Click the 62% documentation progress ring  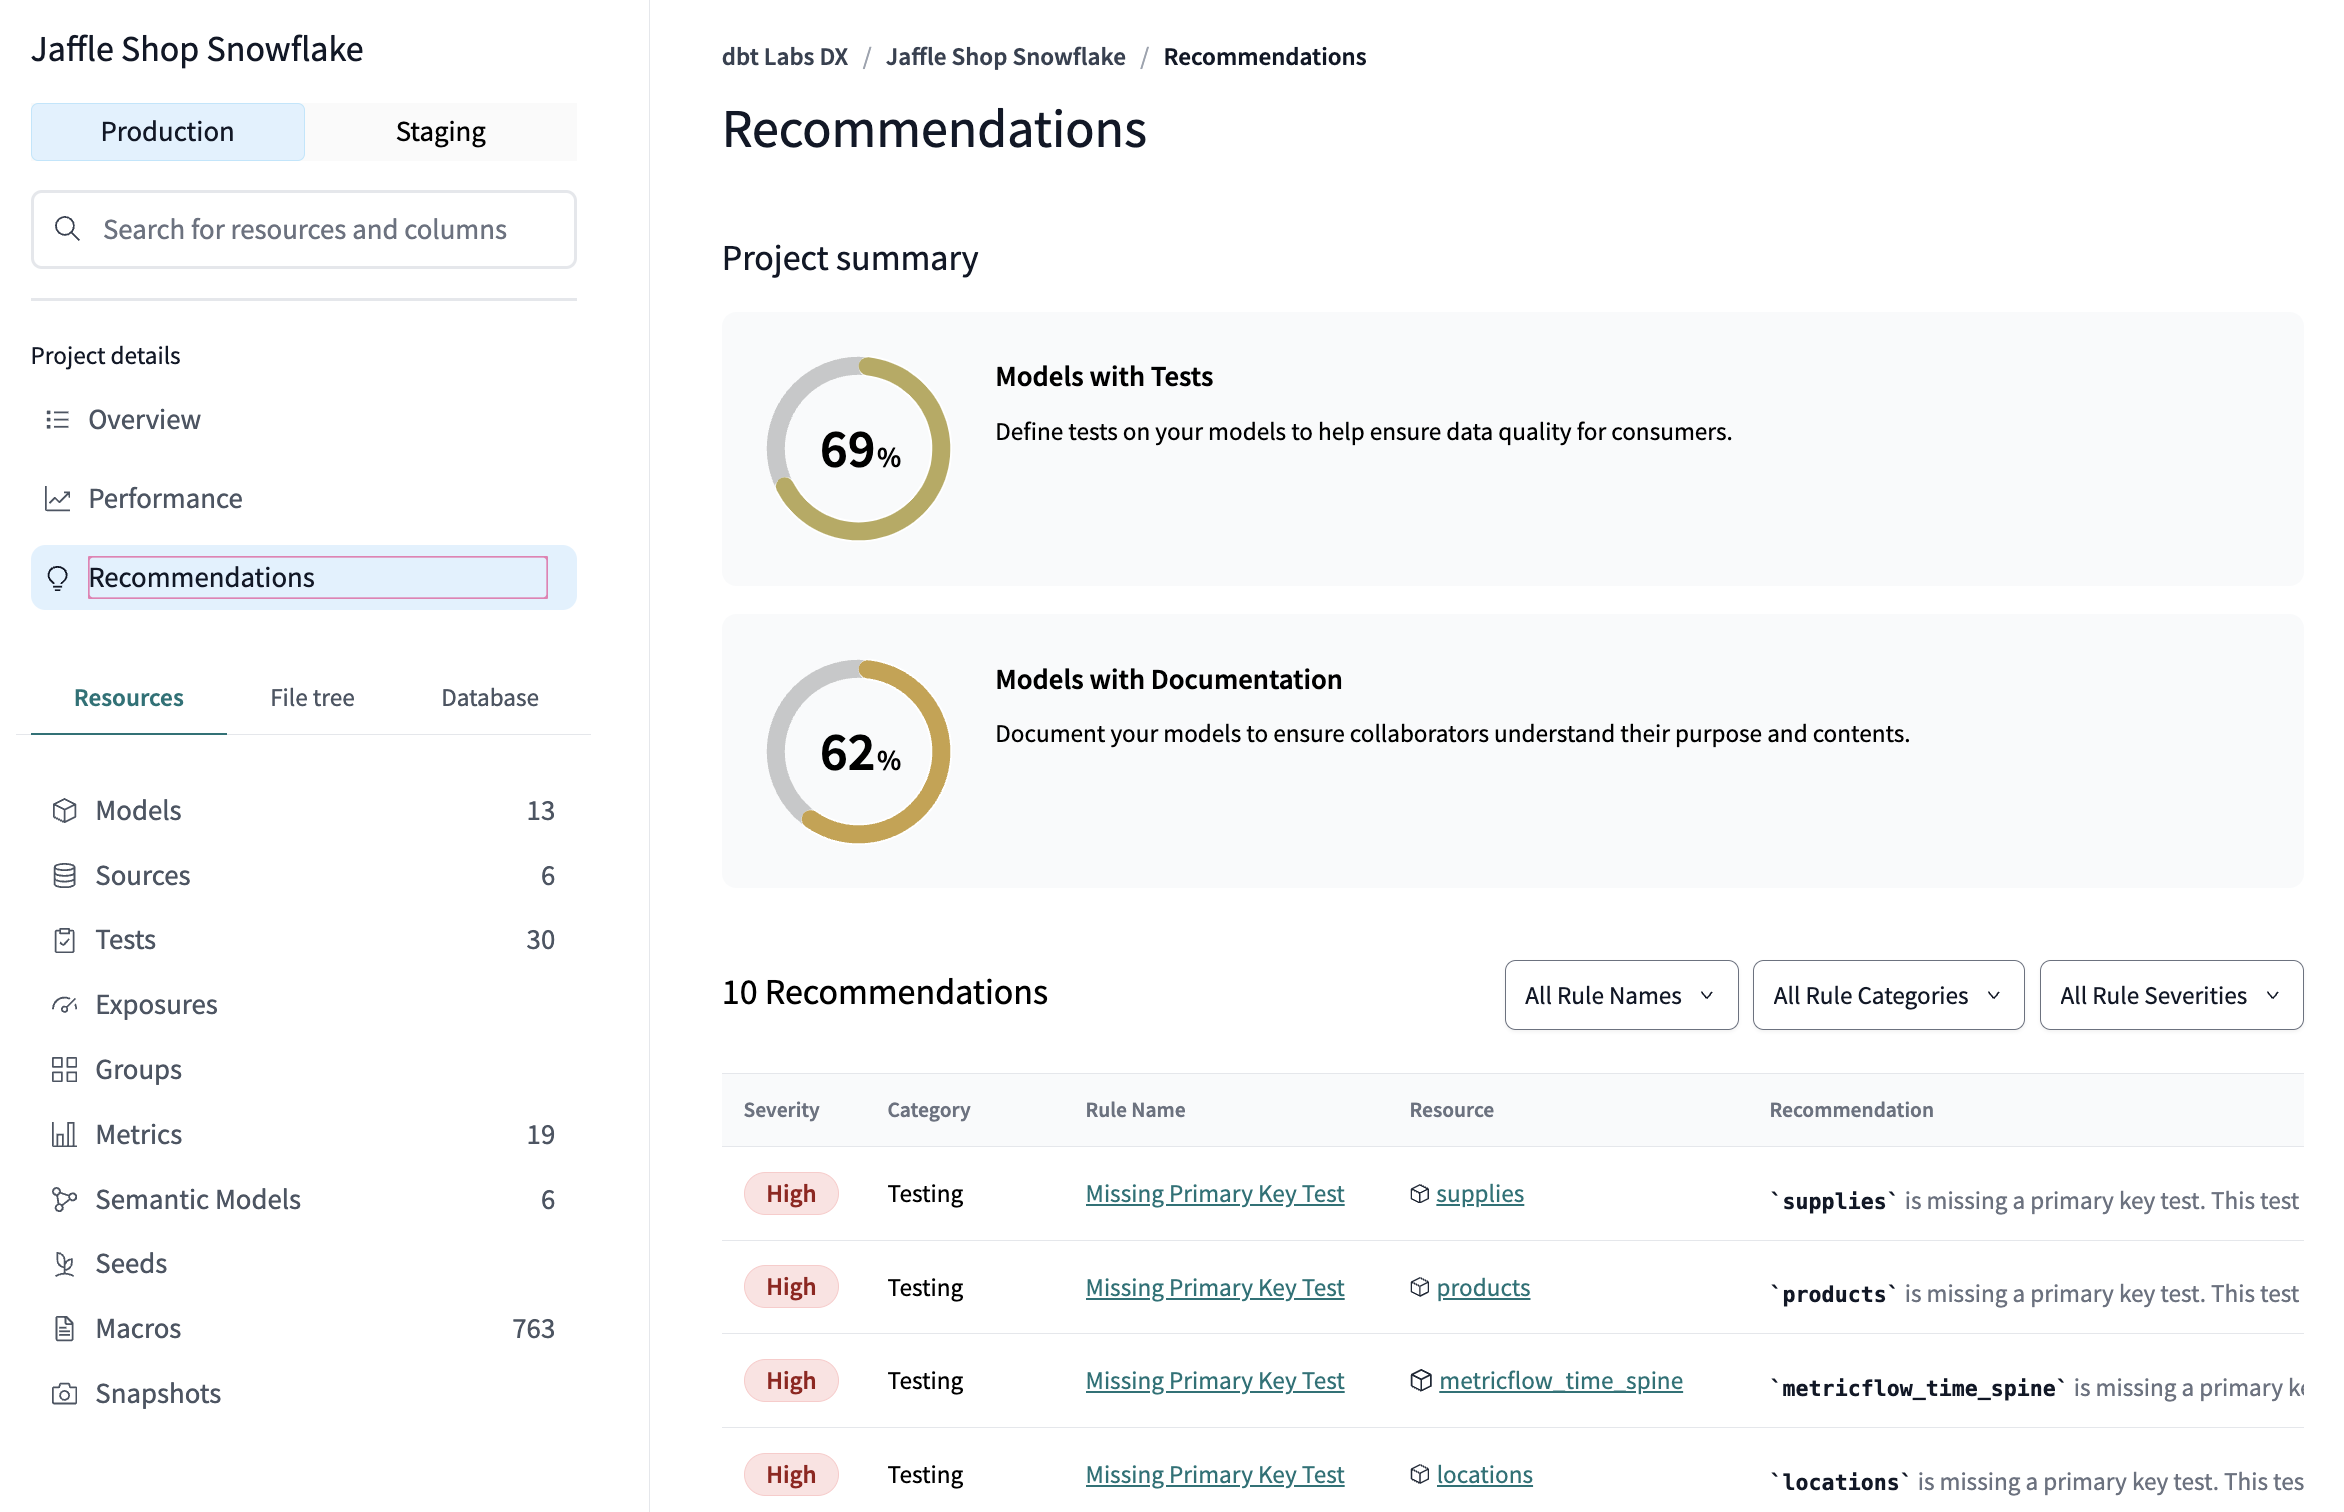(858, 751)
